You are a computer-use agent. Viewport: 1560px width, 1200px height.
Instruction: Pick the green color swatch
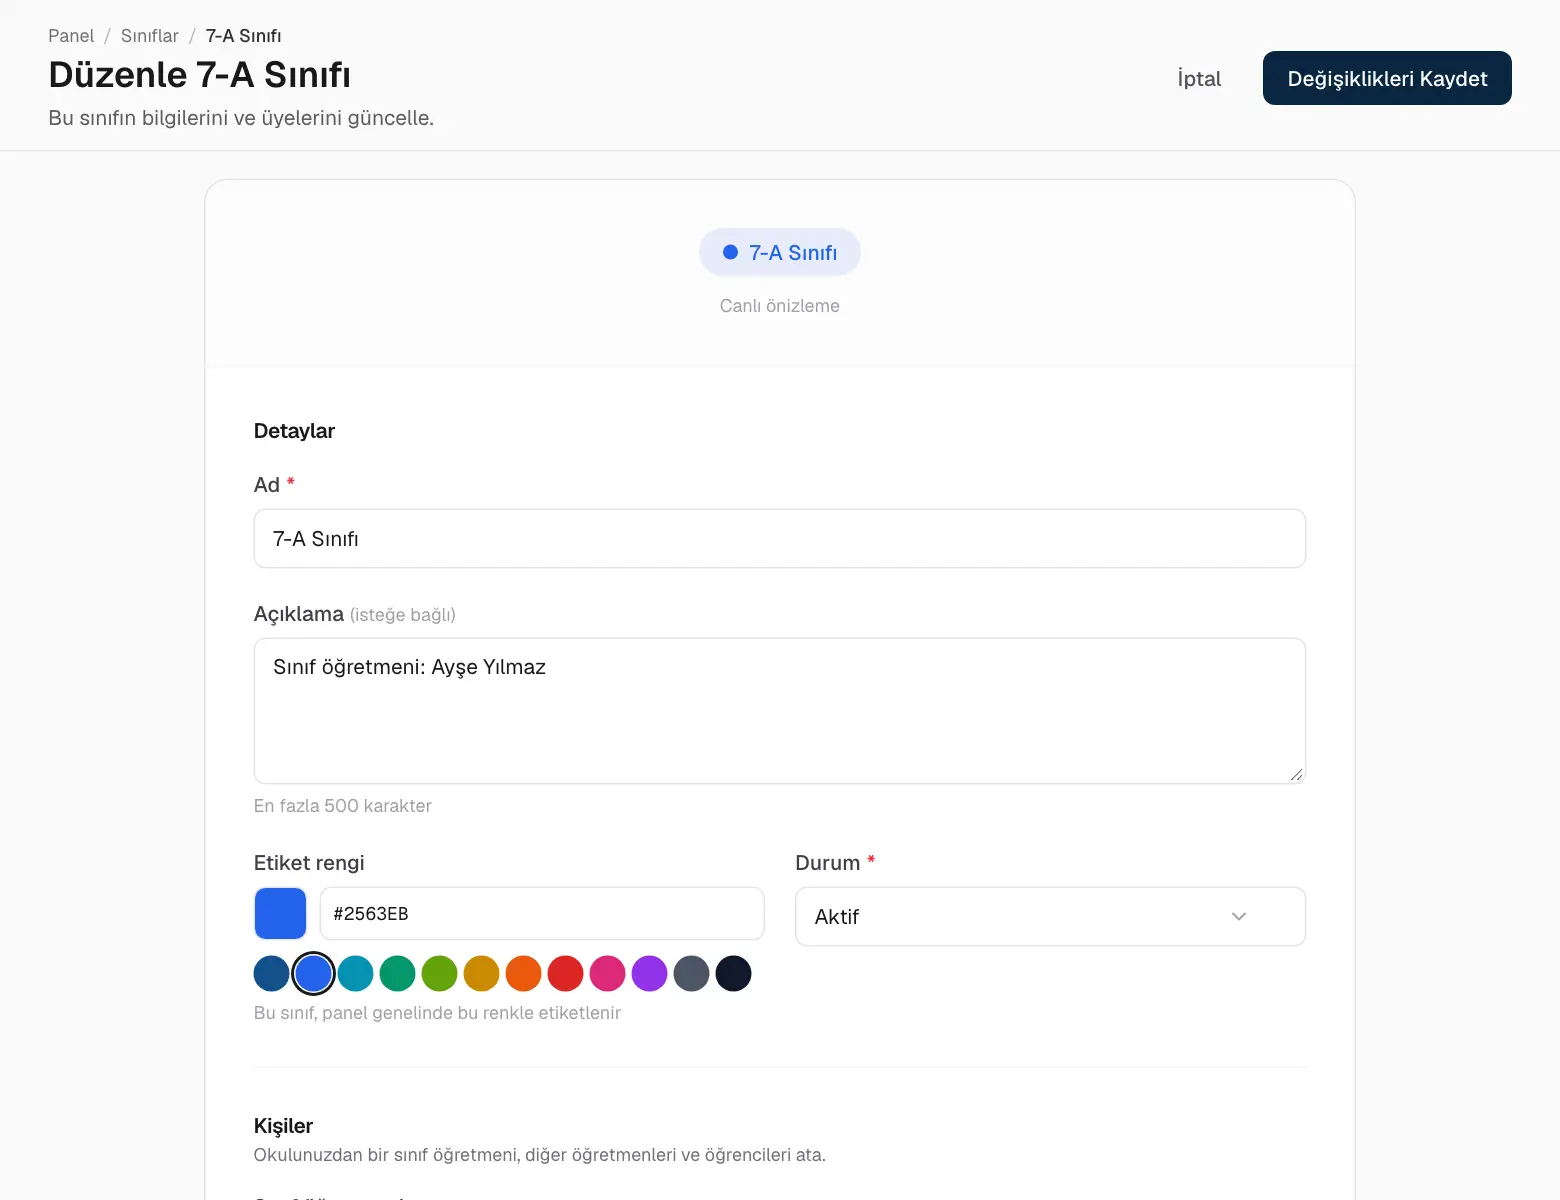[398, 974]
